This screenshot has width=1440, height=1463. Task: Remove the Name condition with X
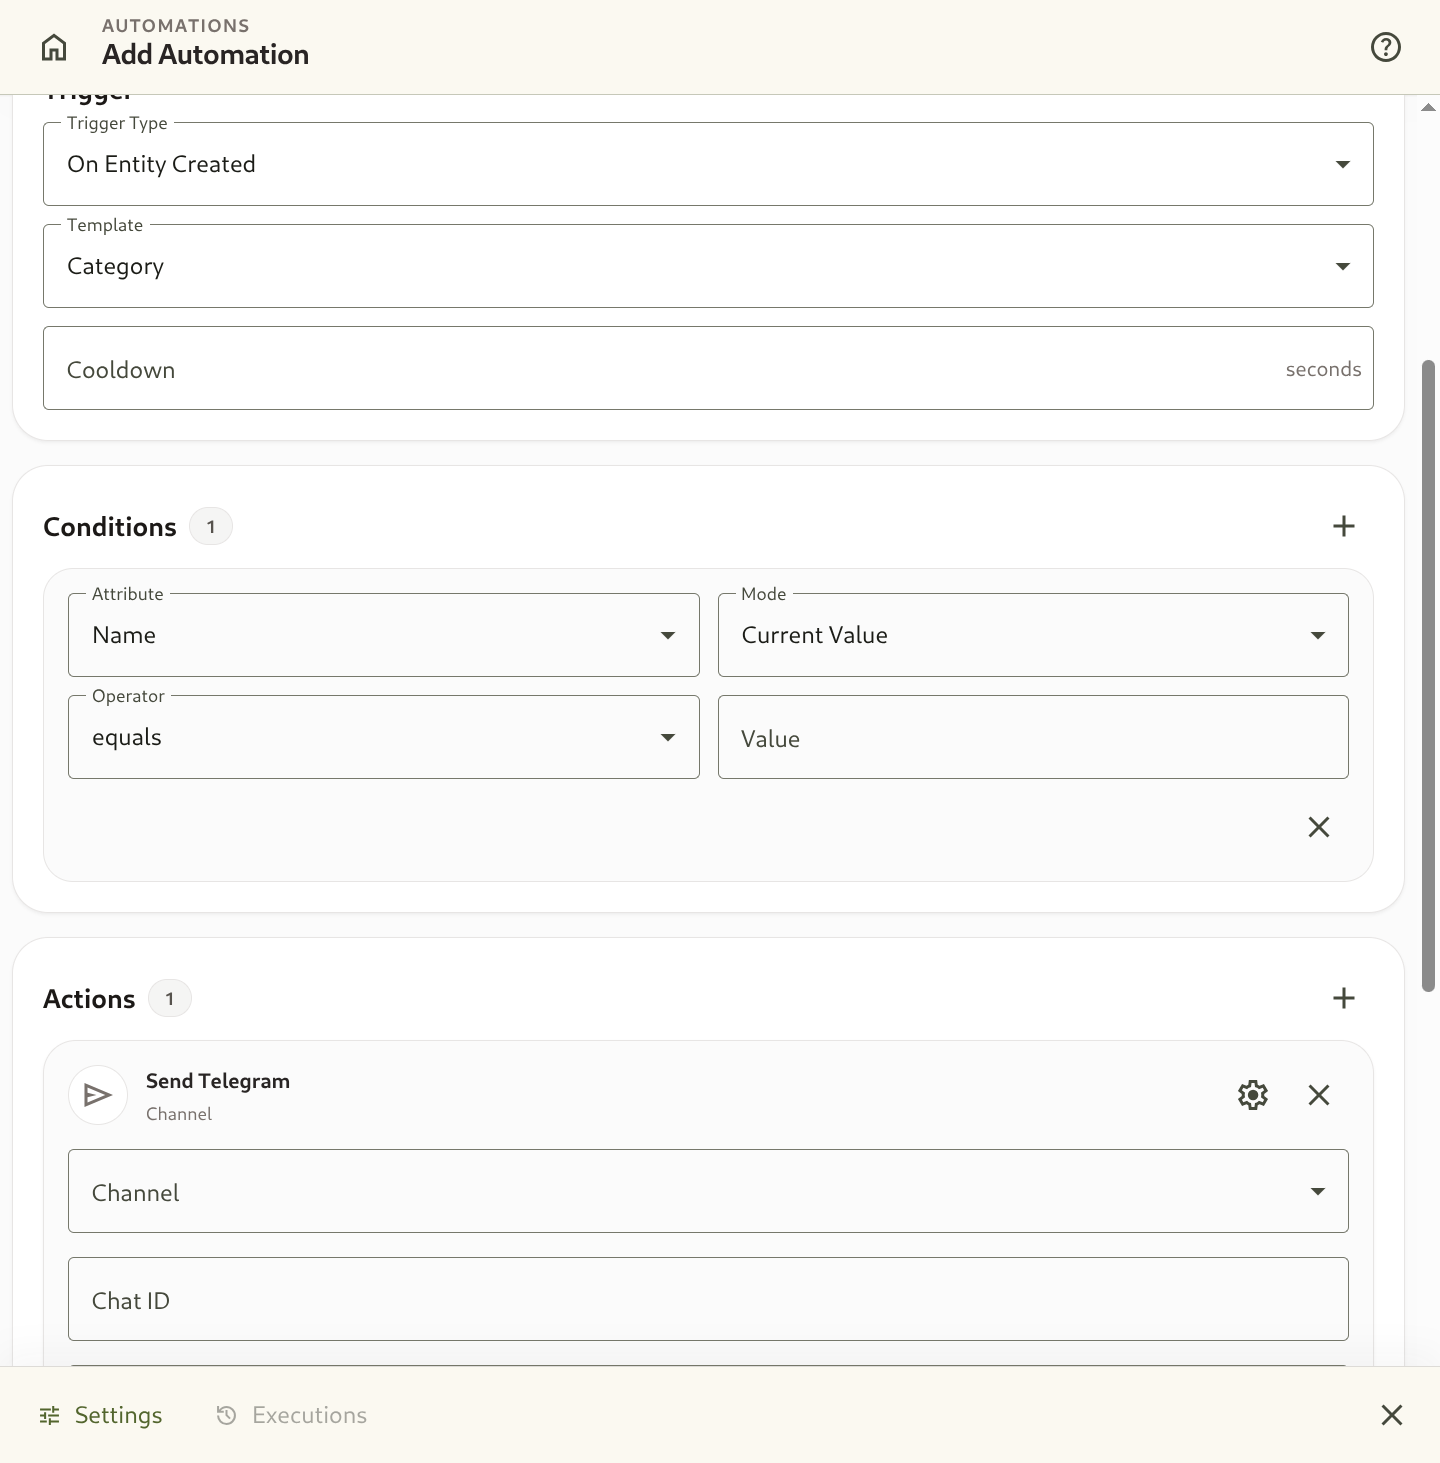(x=1319, y=827)
